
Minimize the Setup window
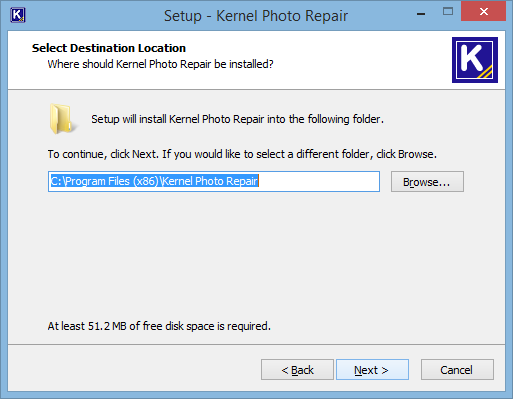(x=421, y=14)
